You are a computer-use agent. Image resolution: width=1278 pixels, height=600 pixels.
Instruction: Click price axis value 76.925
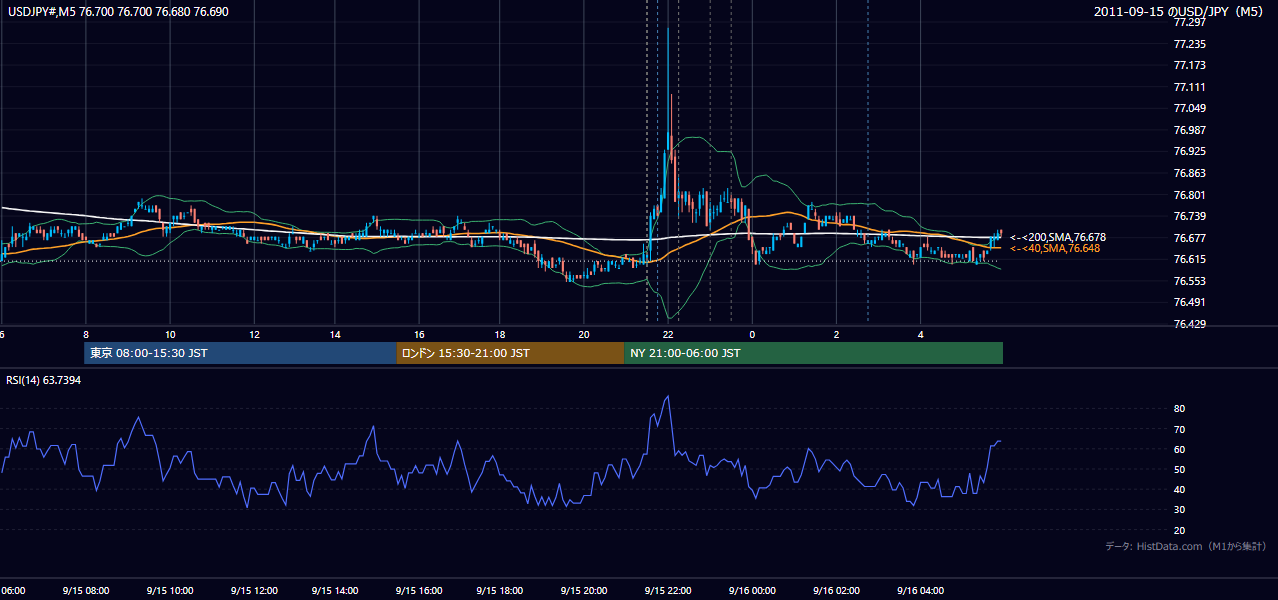pyautogui.click(x=1190, y=151)
